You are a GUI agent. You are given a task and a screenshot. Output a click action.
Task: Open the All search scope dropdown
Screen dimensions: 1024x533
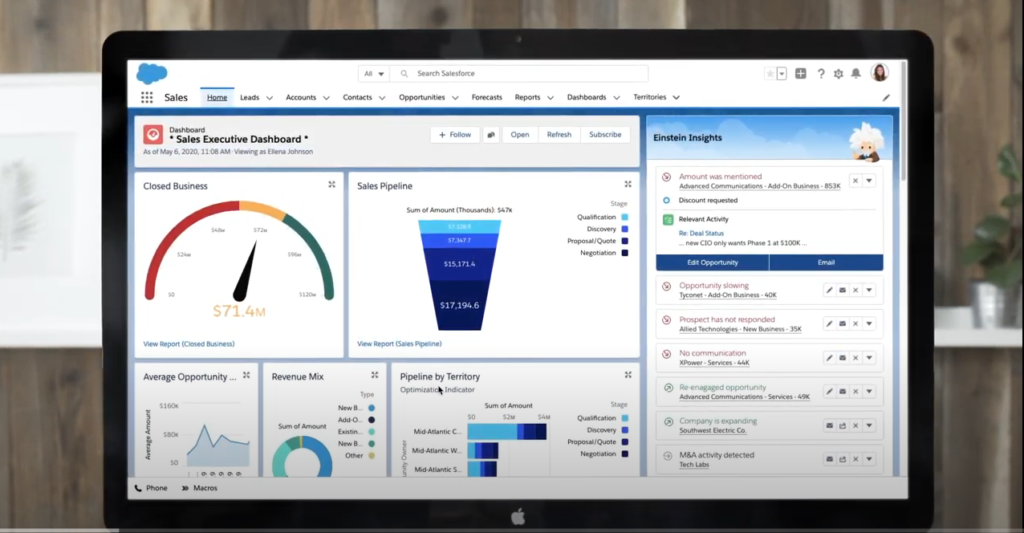(x=374, y=74)
